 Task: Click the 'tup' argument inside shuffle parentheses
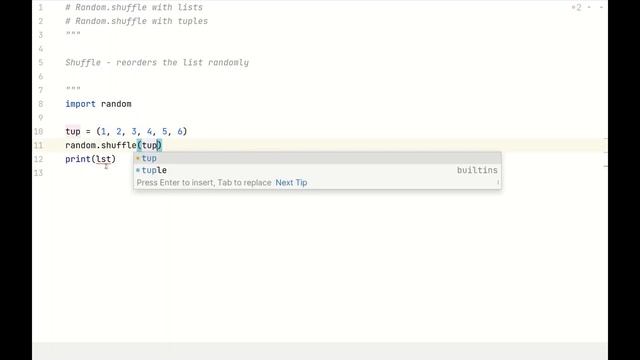[149, 145]
